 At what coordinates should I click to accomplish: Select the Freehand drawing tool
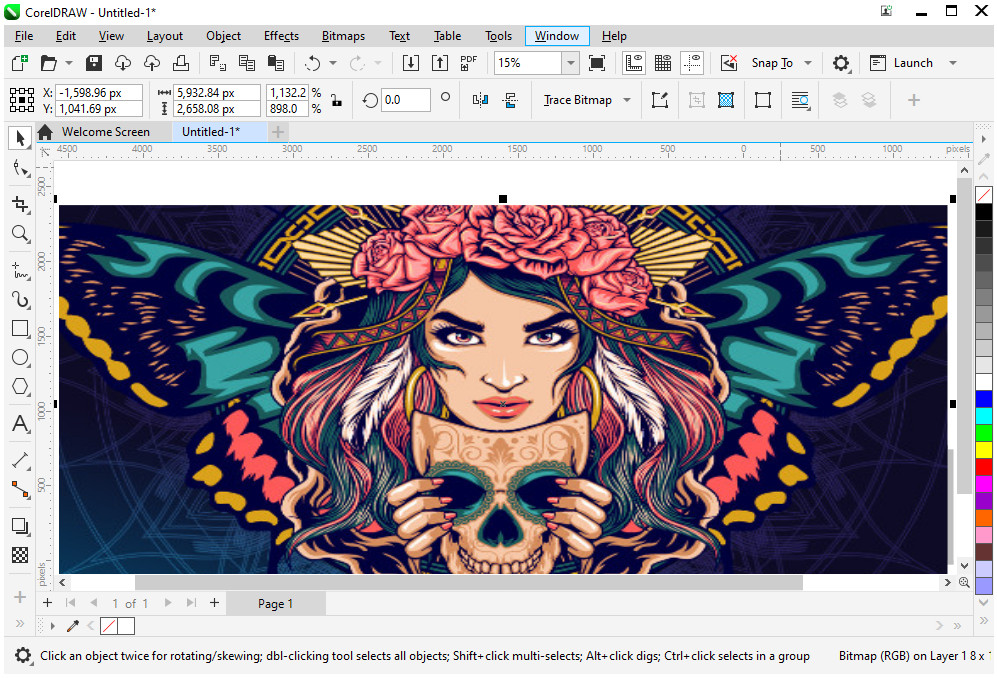click(20, 270)
